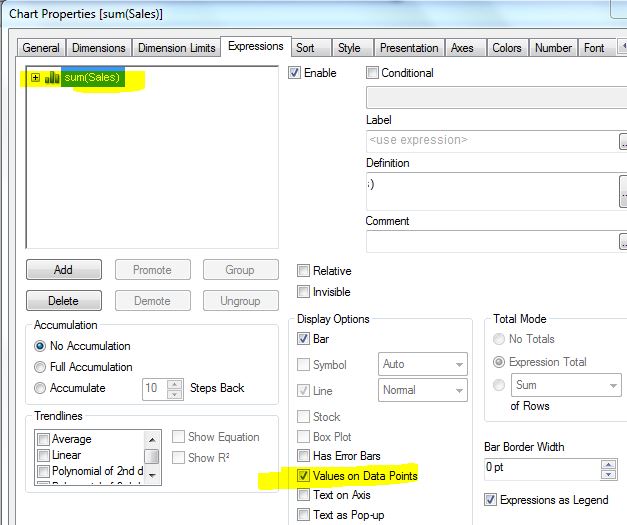Toggle the Enable checkbox
Viewport: 627px width, 525px height.
click(x=294, y=73)
